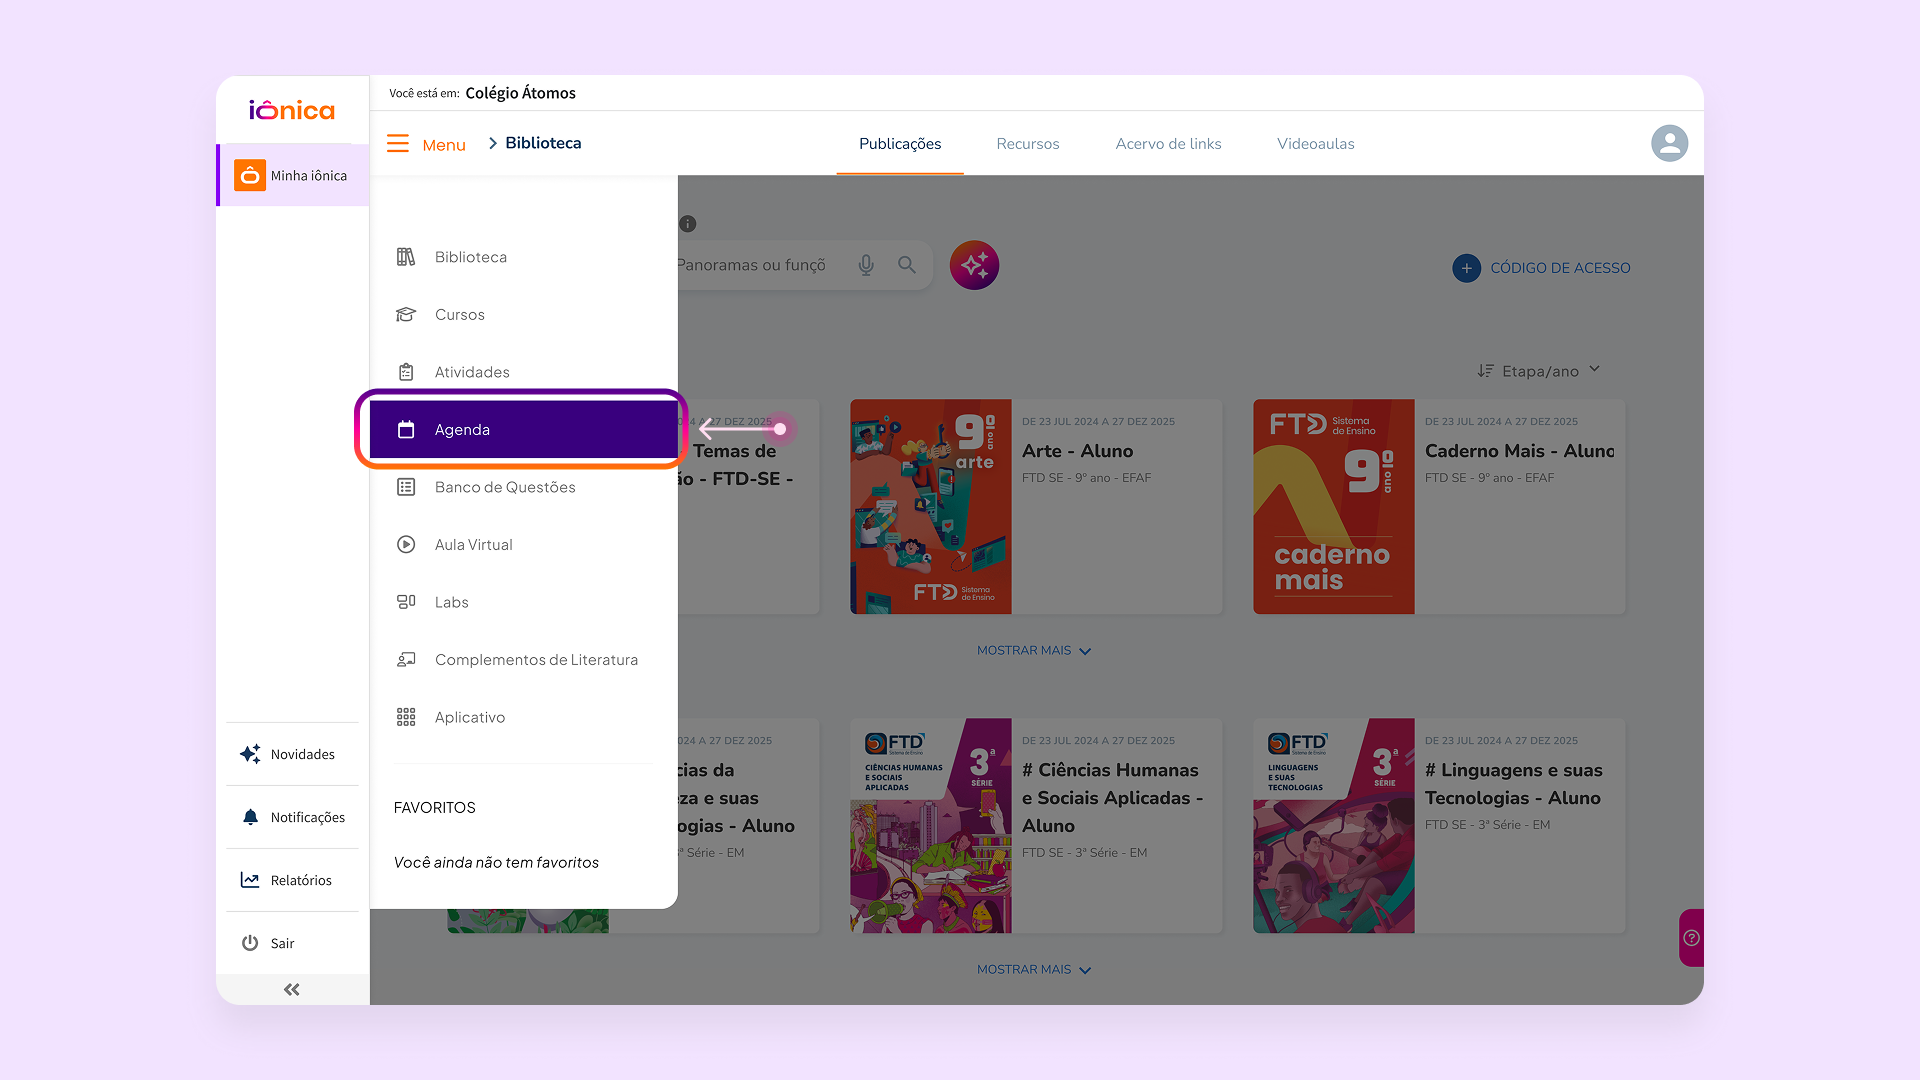Click the Colégio Átomos school name

click(x=520, y=93)
